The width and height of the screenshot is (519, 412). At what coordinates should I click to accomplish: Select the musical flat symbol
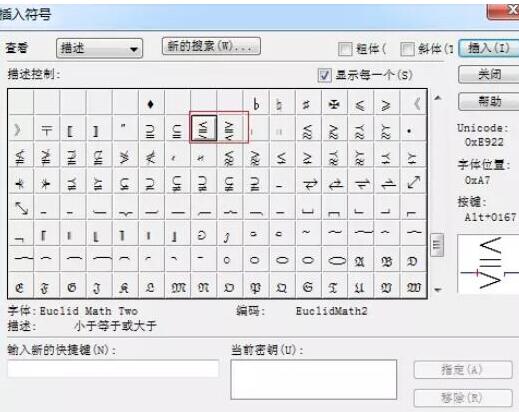(x=256, y=104)
